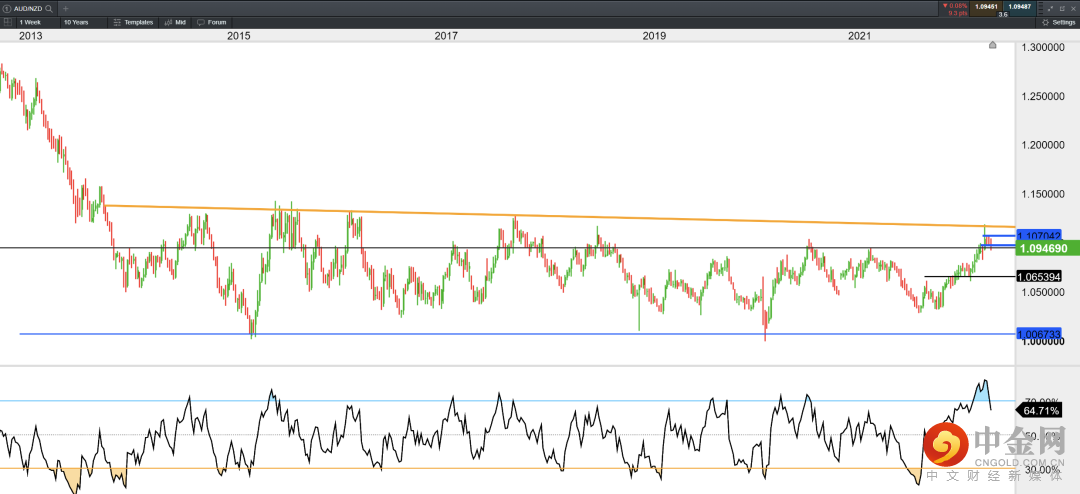1080x494 pixels.
Task: Click the sell price 1.09451
Action: [985, 7]
